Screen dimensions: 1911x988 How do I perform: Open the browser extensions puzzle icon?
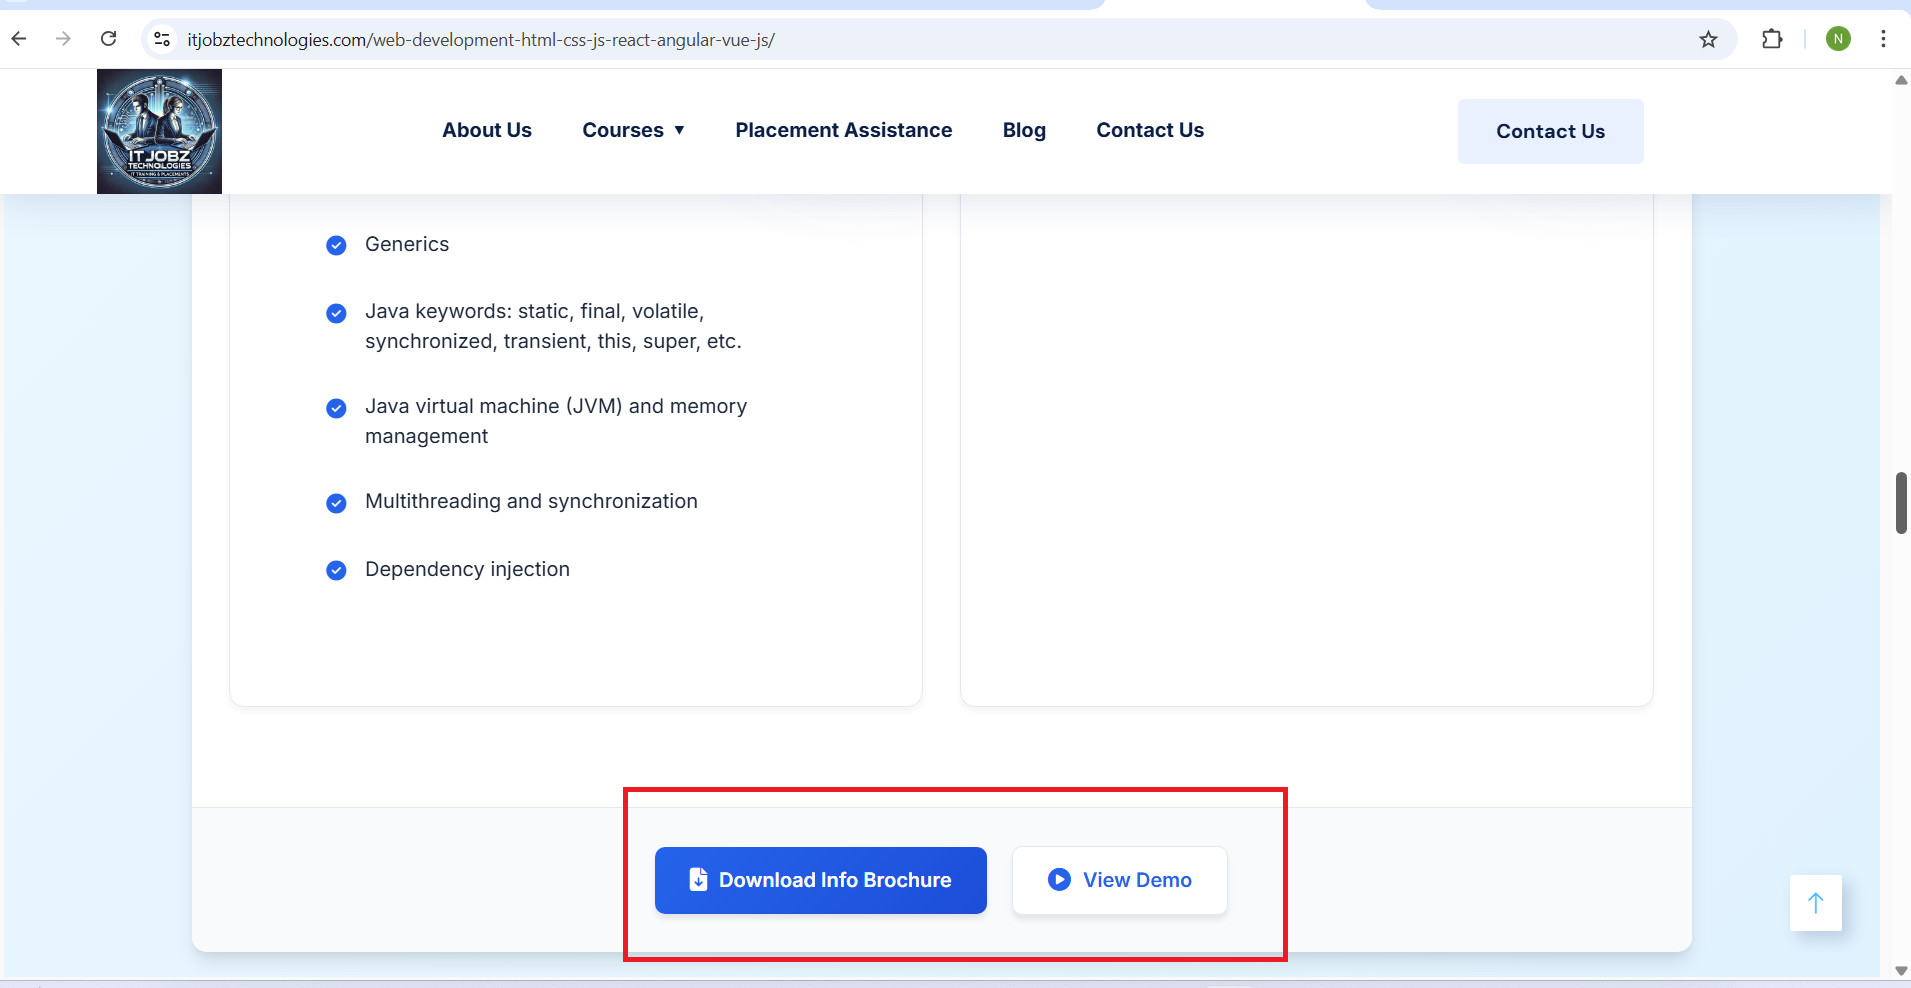pyautogui.click(x=1772, y=39)
